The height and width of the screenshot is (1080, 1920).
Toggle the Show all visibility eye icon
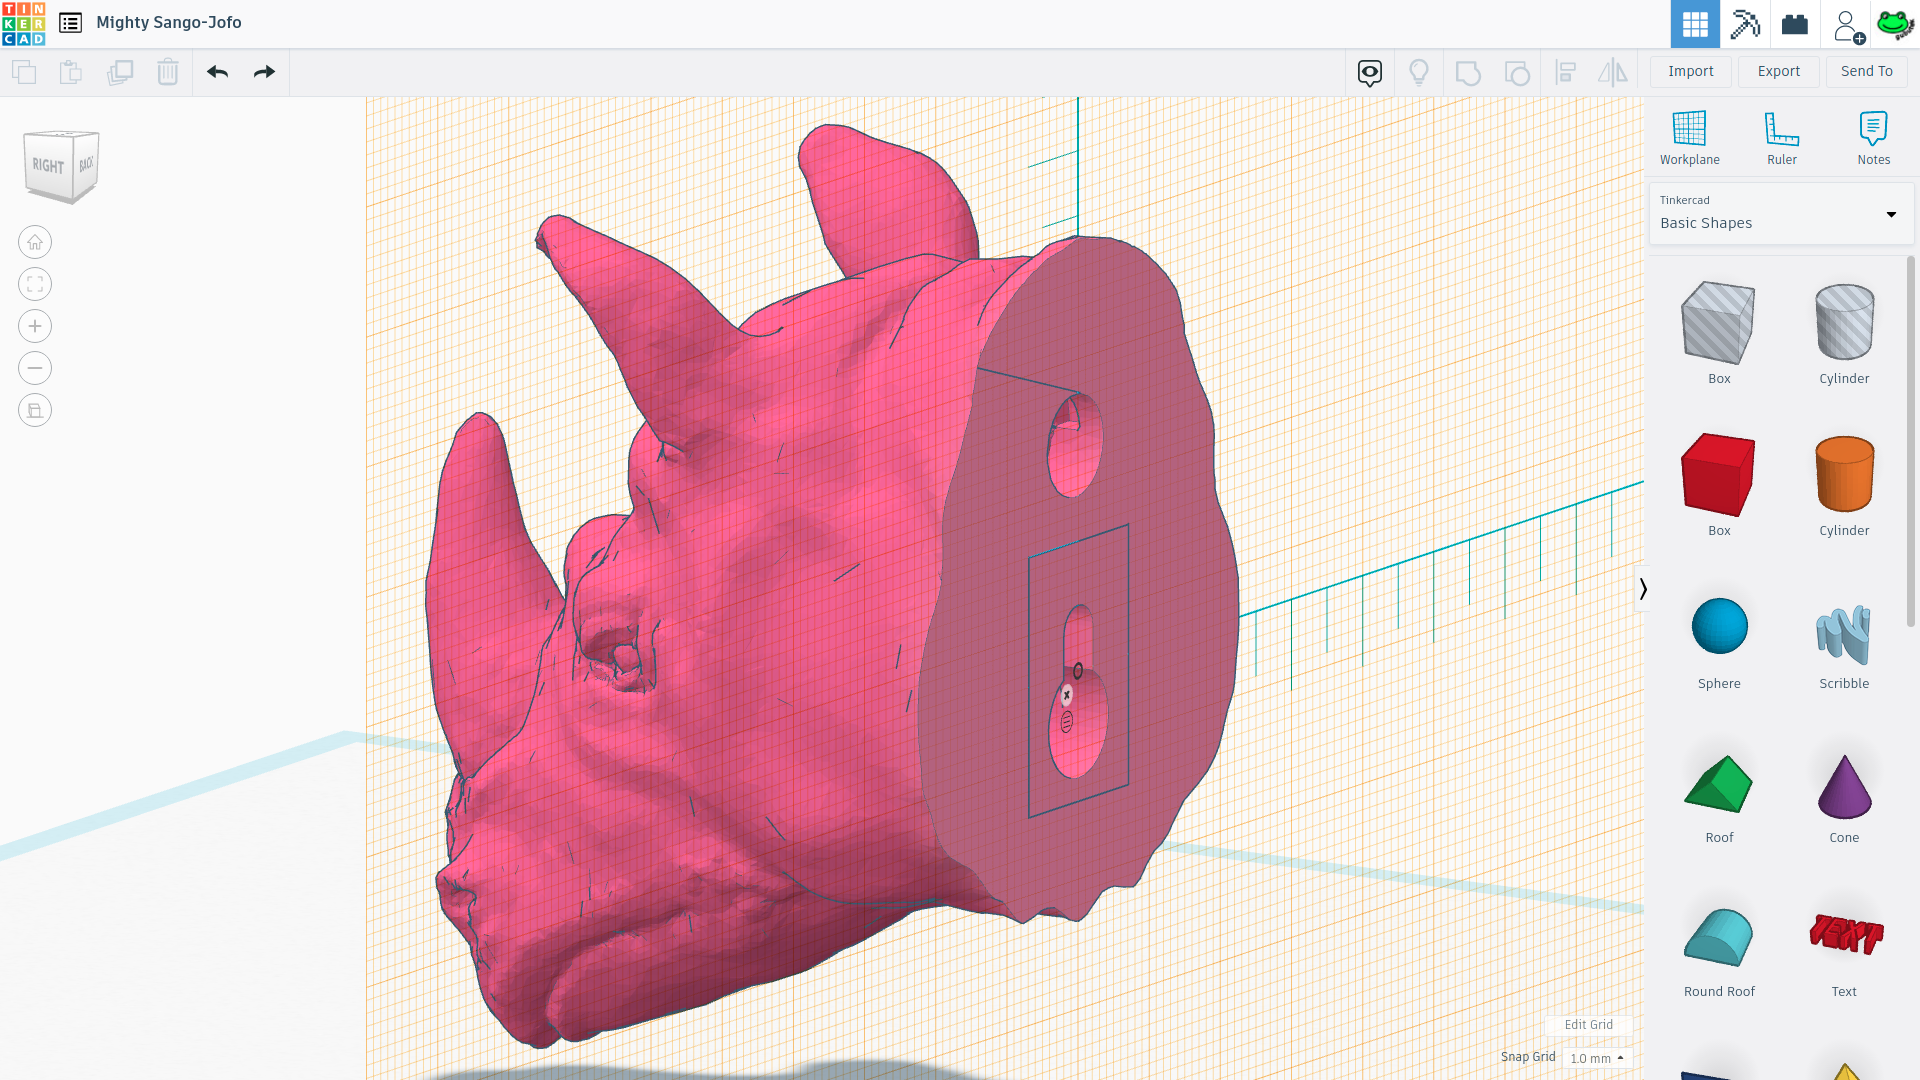point(1370,72)
